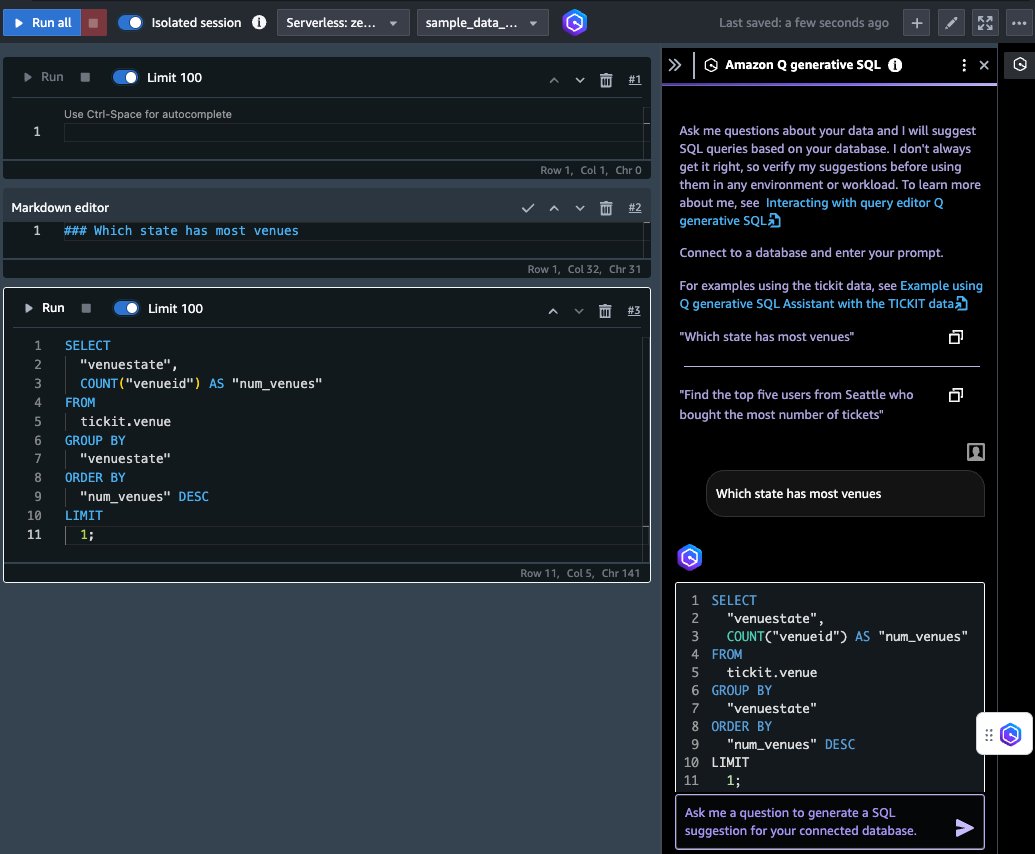Move markdown cell #2 up
1035x854 pixels.
point(554,208)
